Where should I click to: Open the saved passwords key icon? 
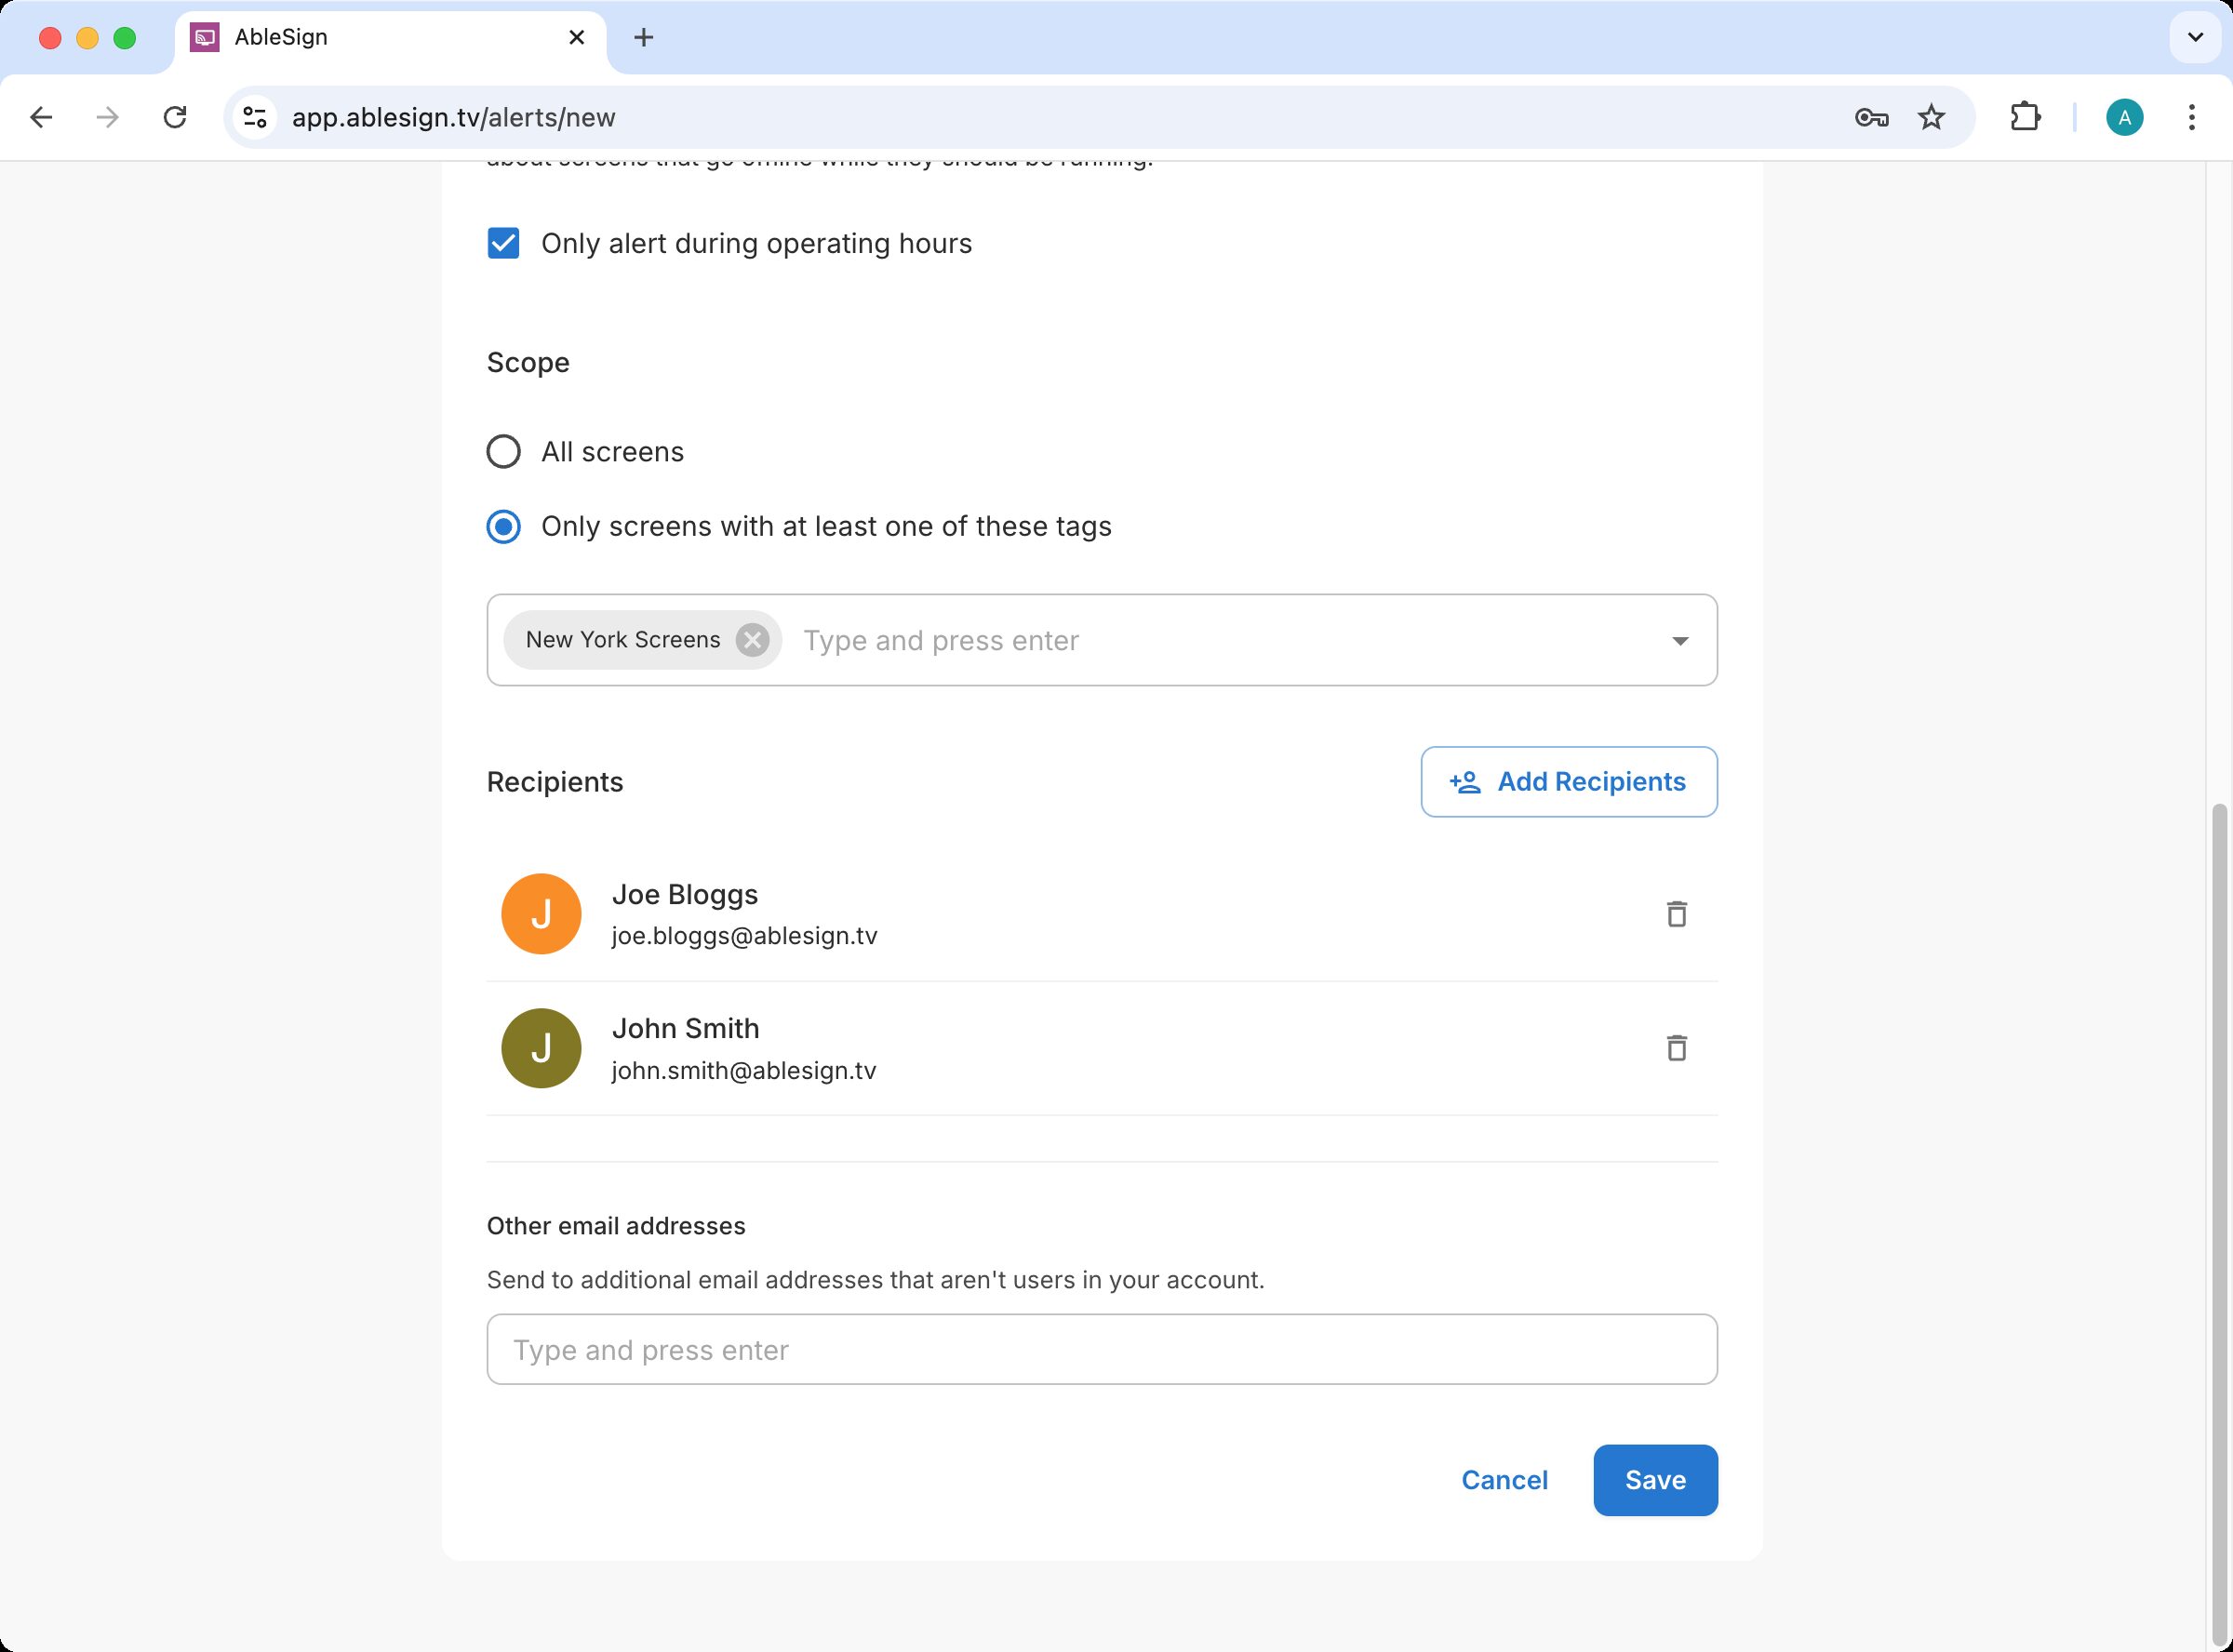(x=1871, y=118)
